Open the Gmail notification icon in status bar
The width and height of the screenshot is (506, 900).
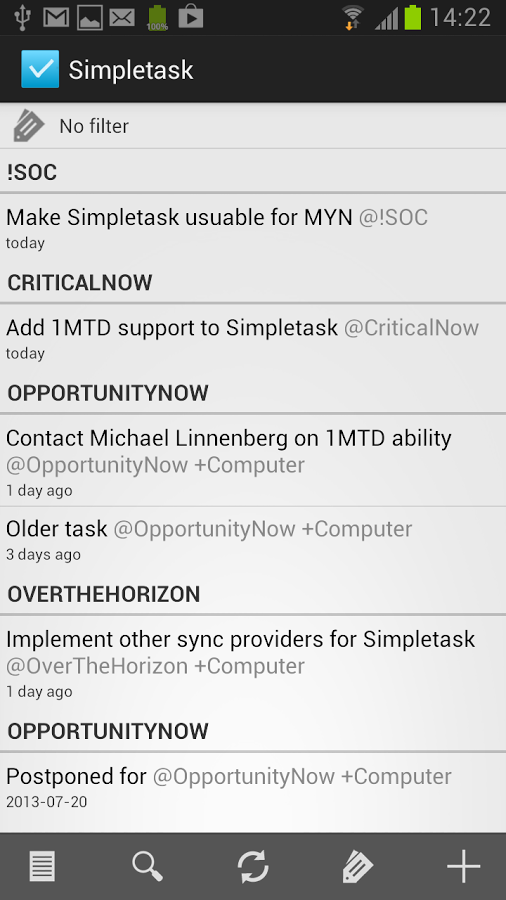point(56,18)
